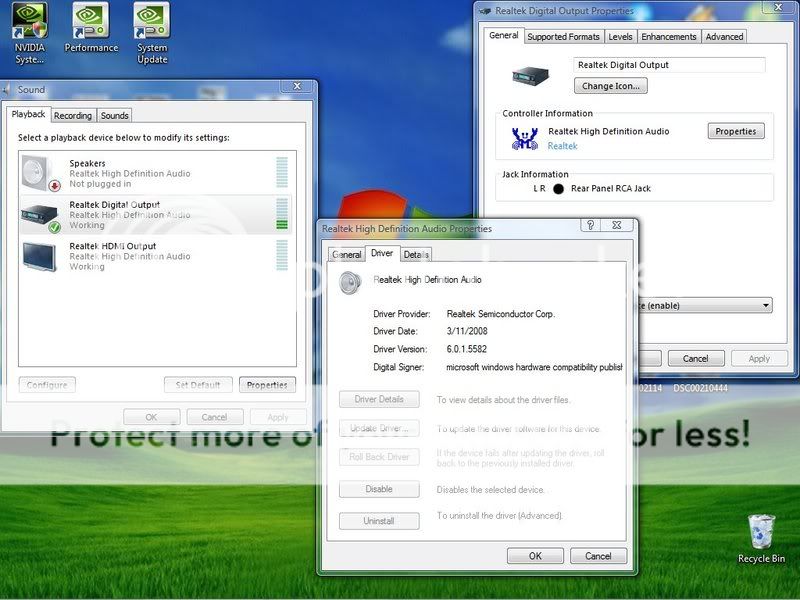
Task: Click the Realtek Digital Output name field
Action: coord(669,65)
